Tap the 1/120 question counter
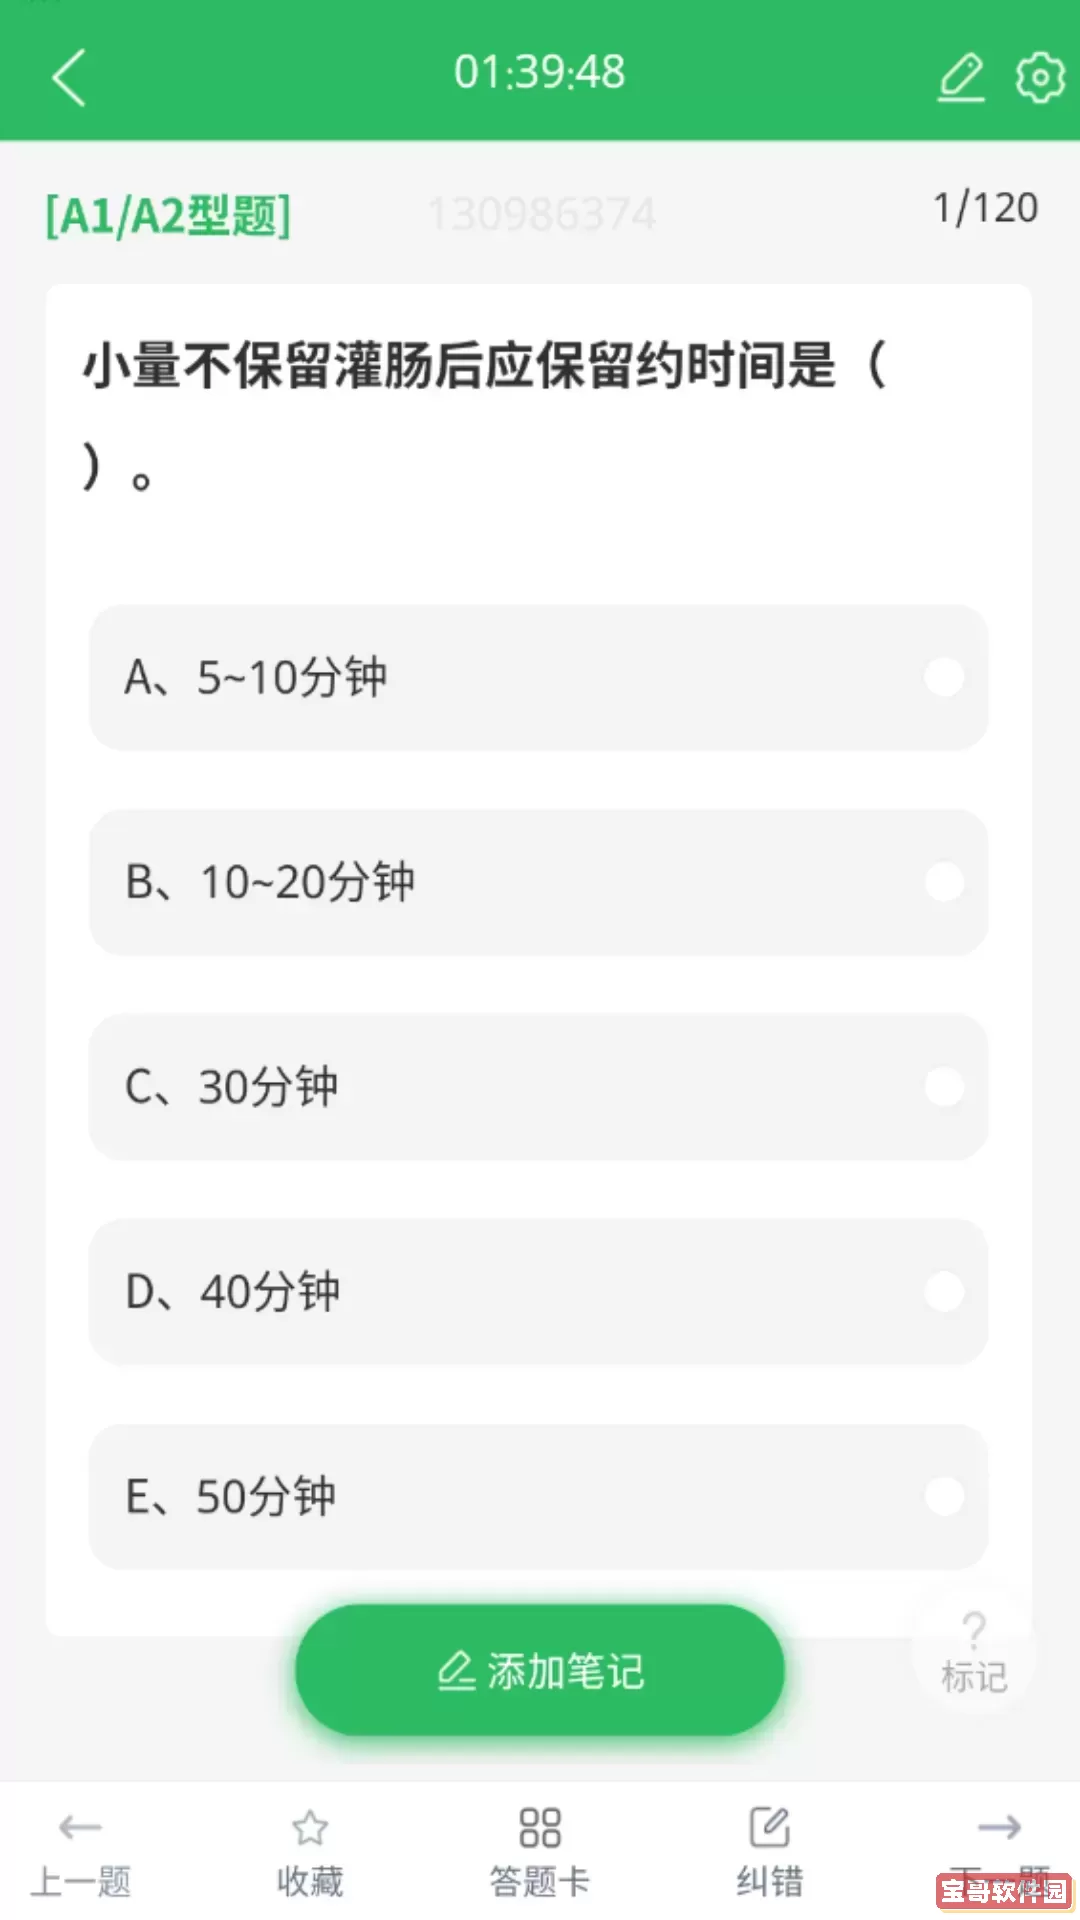Viewport: 1080px width, 1920px height. [985, 208]
